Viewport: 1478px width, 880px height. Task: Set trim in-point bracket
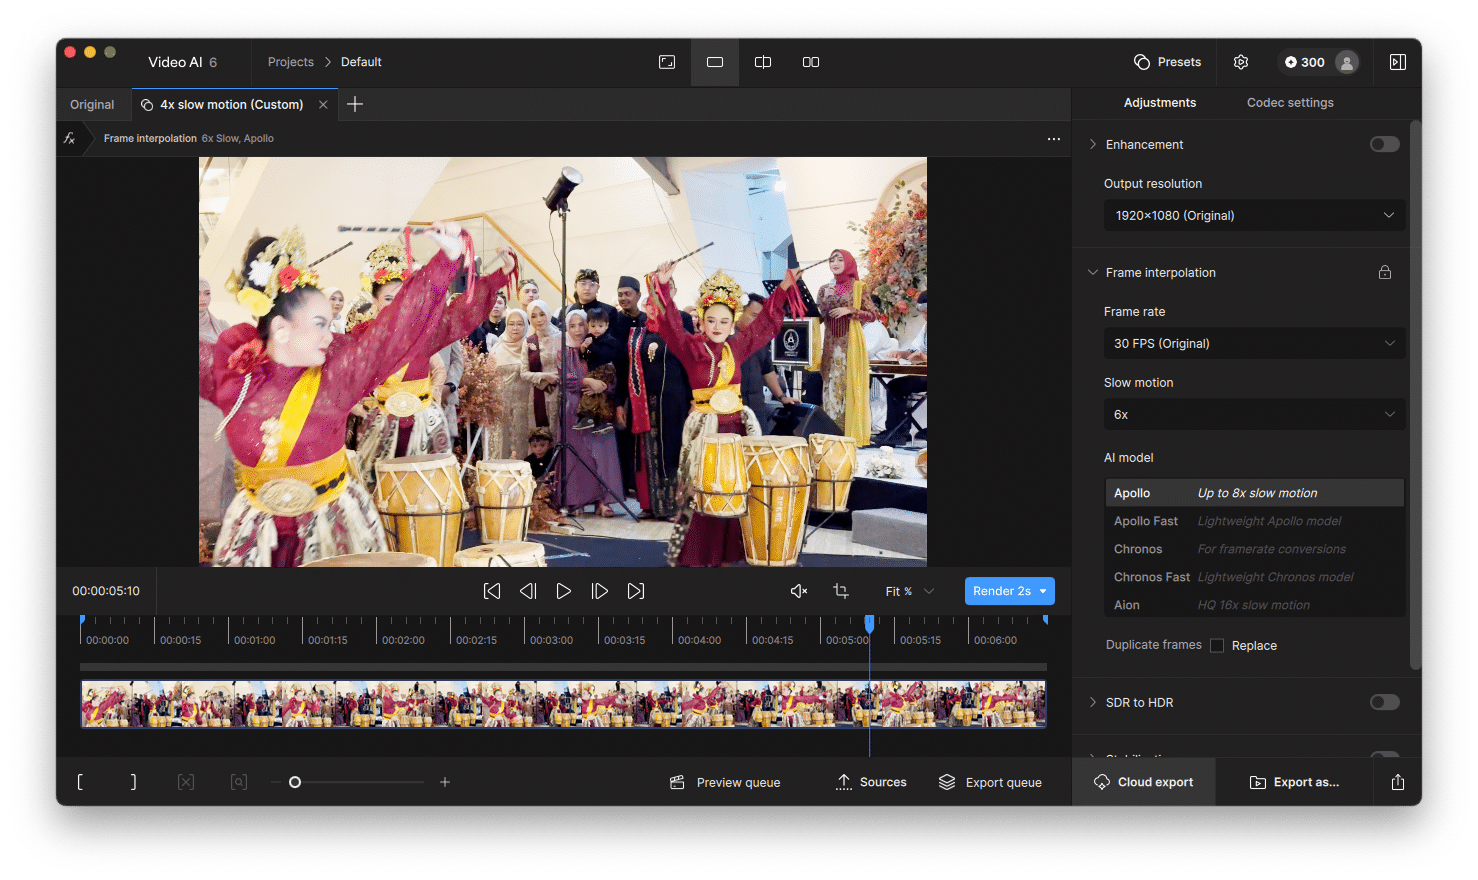[x=80, y=782]
